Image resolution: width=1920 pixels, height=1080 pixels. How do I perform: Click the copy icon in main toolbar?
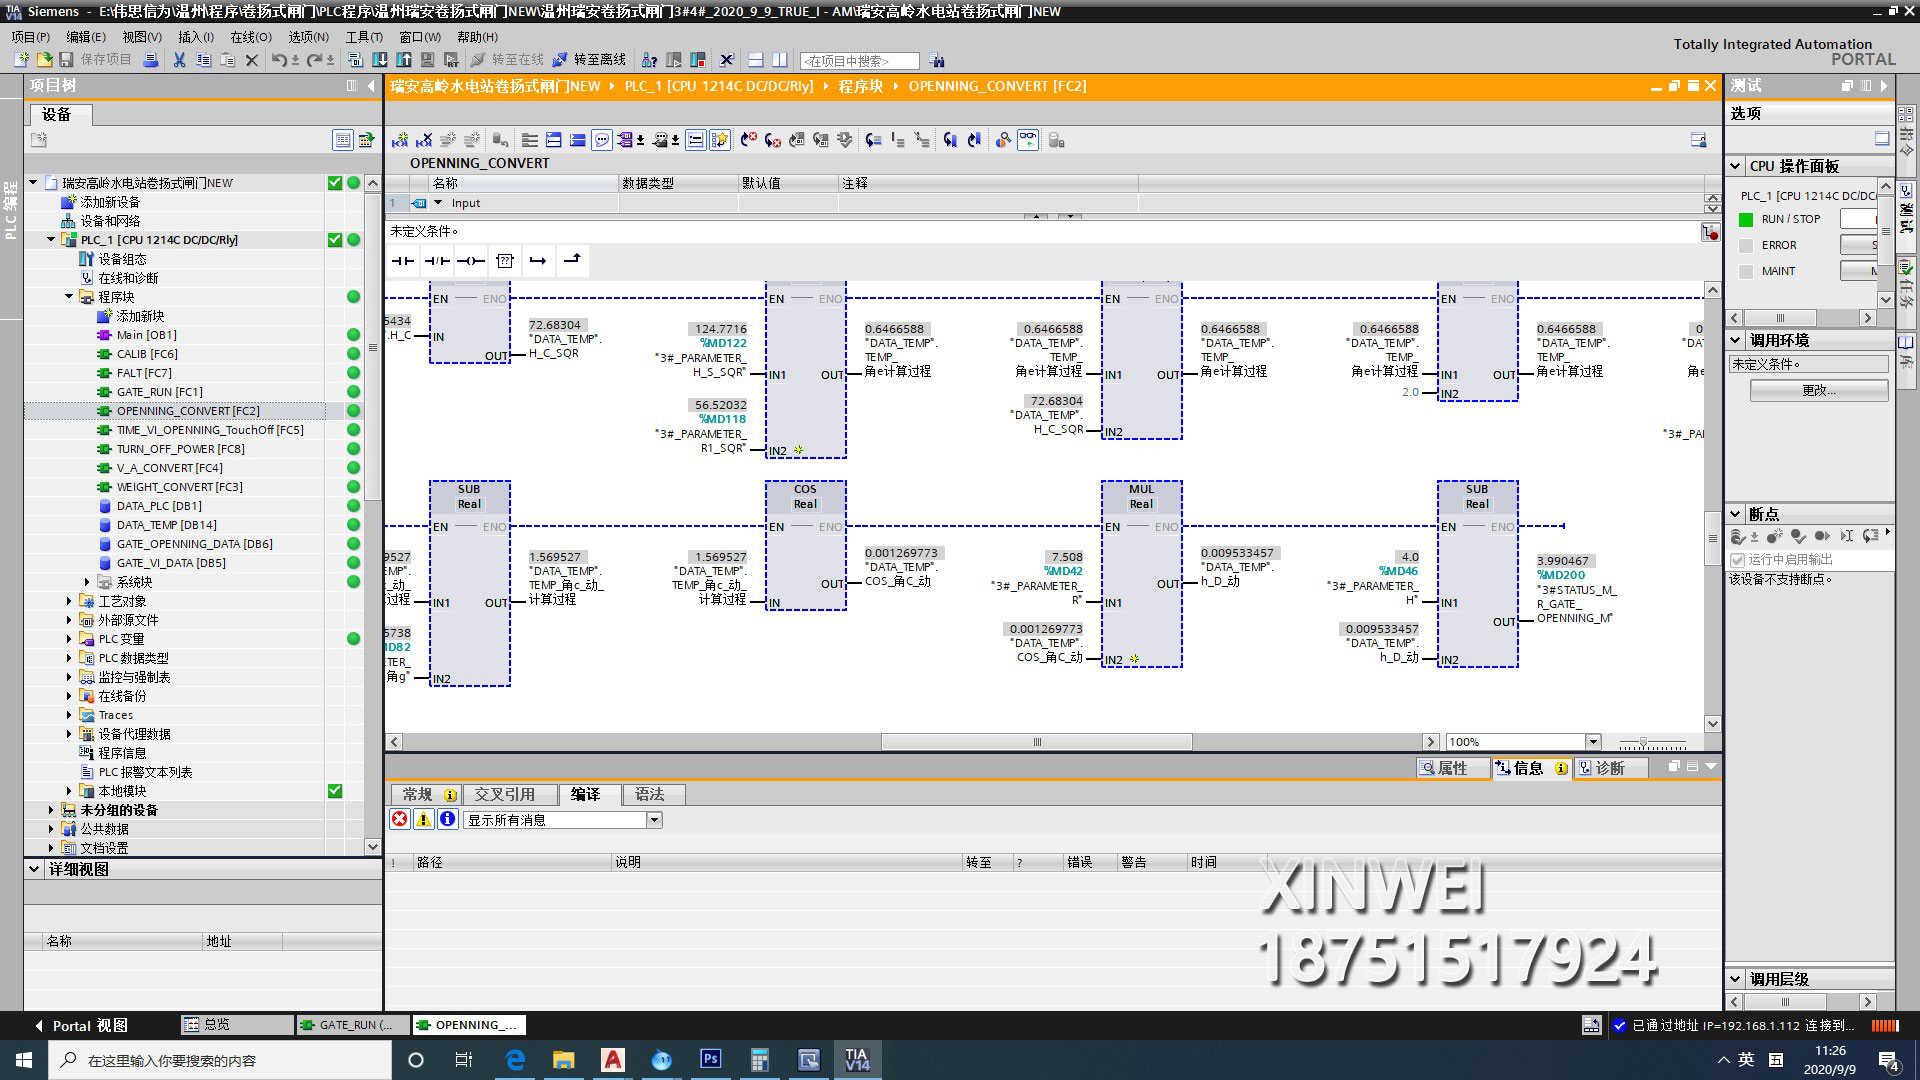203,60
